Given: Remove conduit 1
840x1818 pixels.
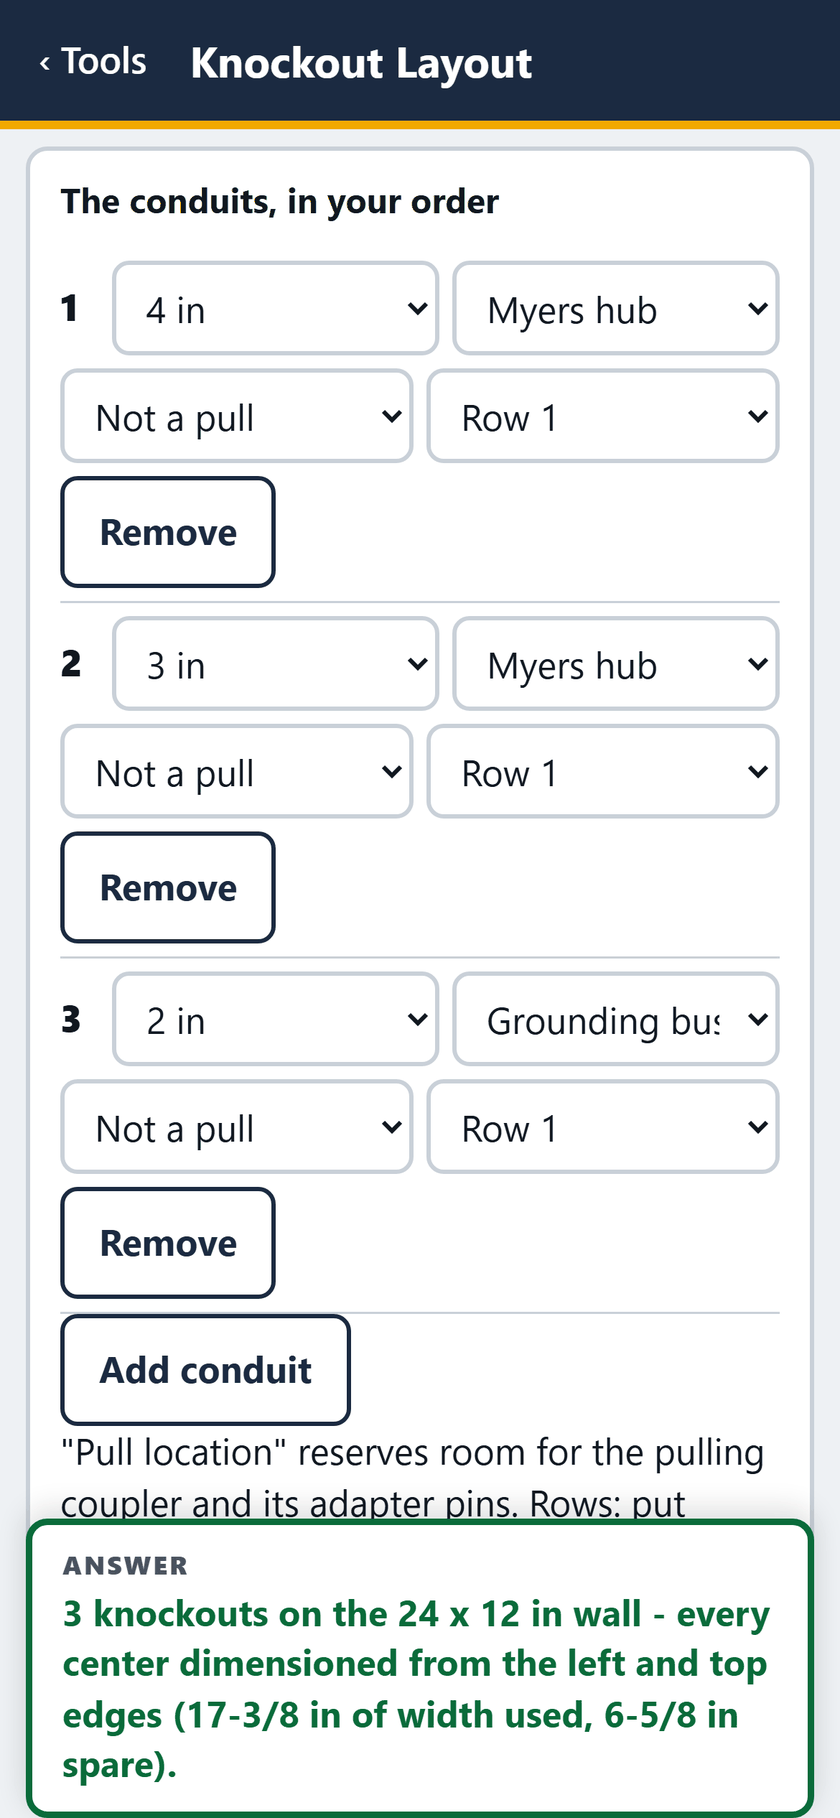Looking at the screenshot, I should tap(168, 532).
